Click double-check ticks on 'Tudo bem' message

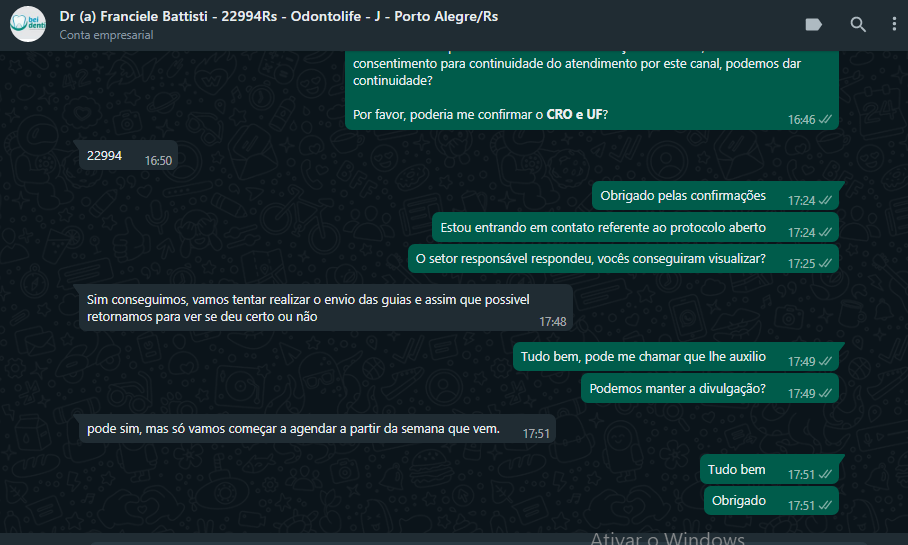pyautogui.click(x=825, y=474)
